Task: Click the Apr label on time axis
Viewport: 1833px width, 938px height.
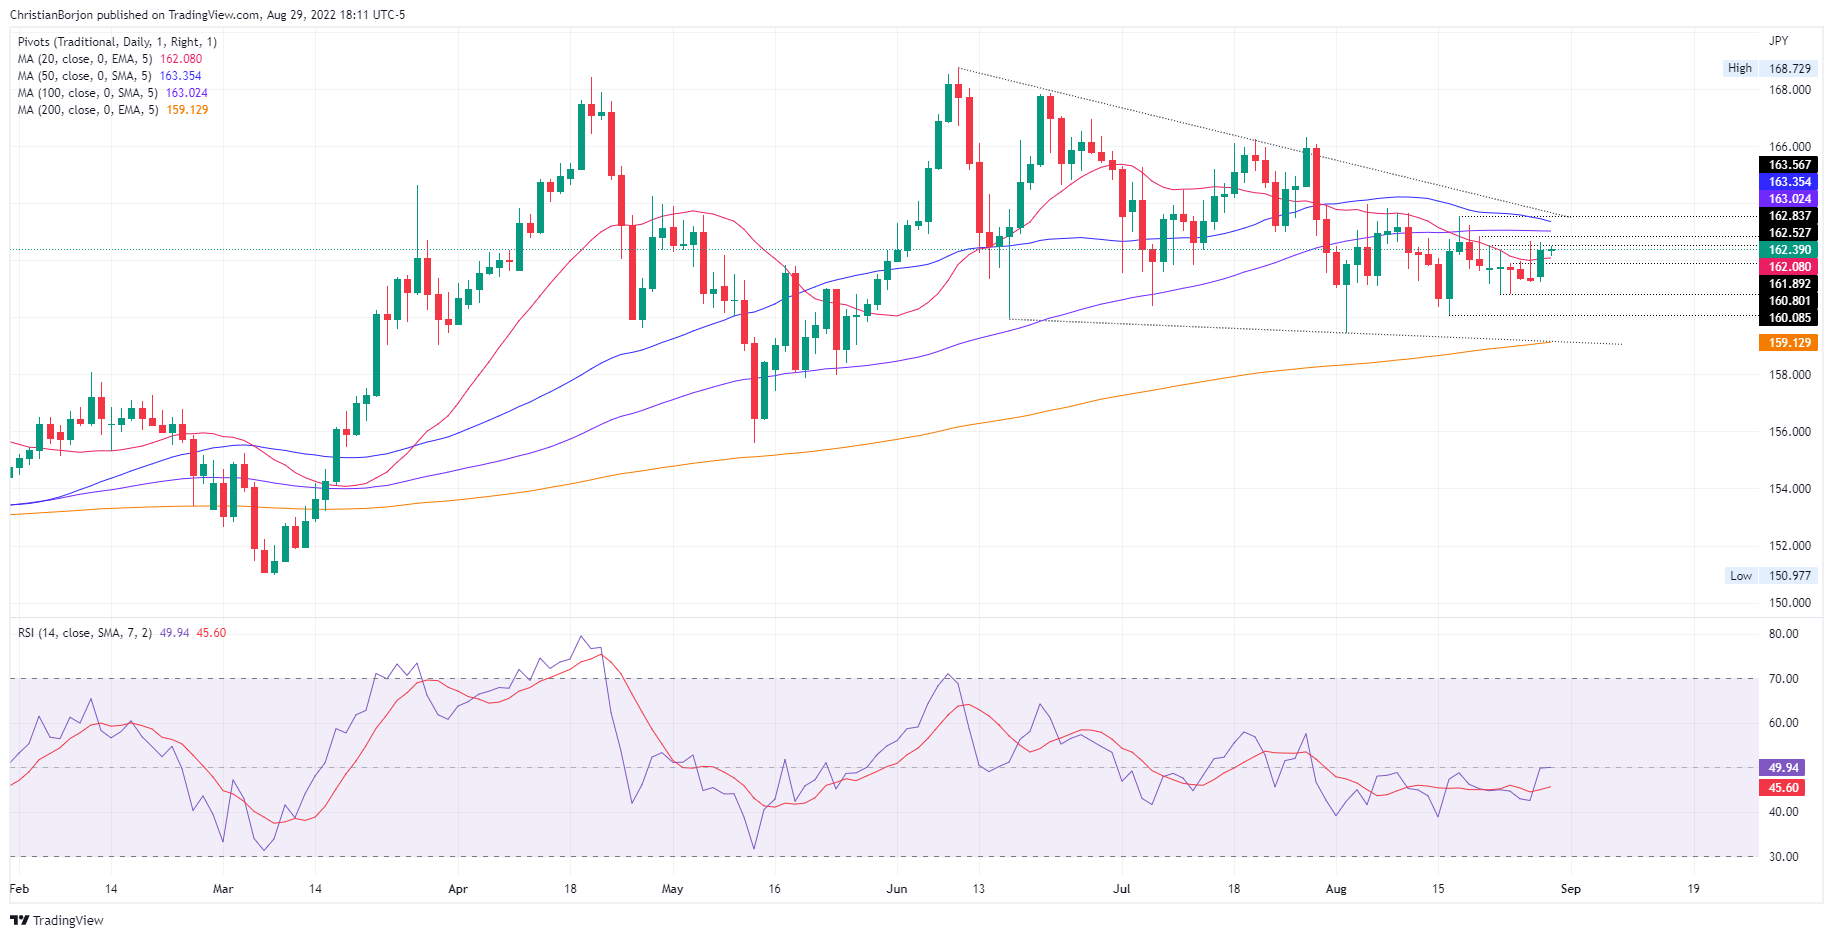Action: 458,889
